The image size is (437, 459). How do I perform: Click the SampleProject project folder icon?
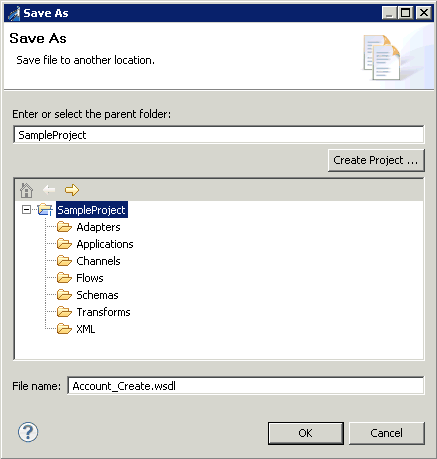point(45,210)
